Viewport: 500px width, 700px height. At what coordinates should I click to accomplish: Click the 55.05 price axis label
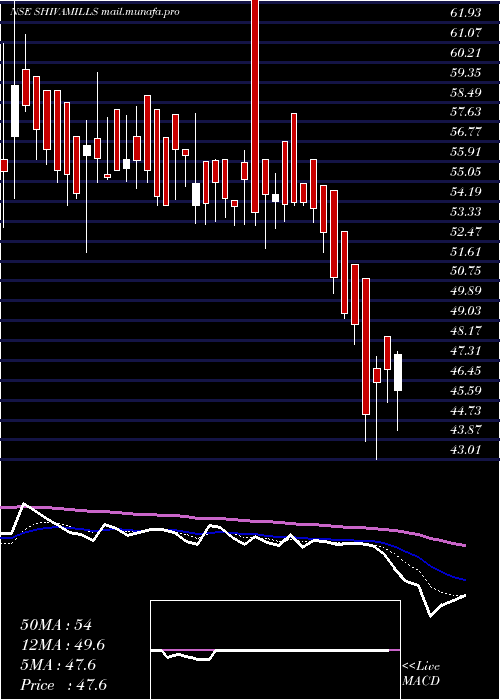(x=466, y=172)
